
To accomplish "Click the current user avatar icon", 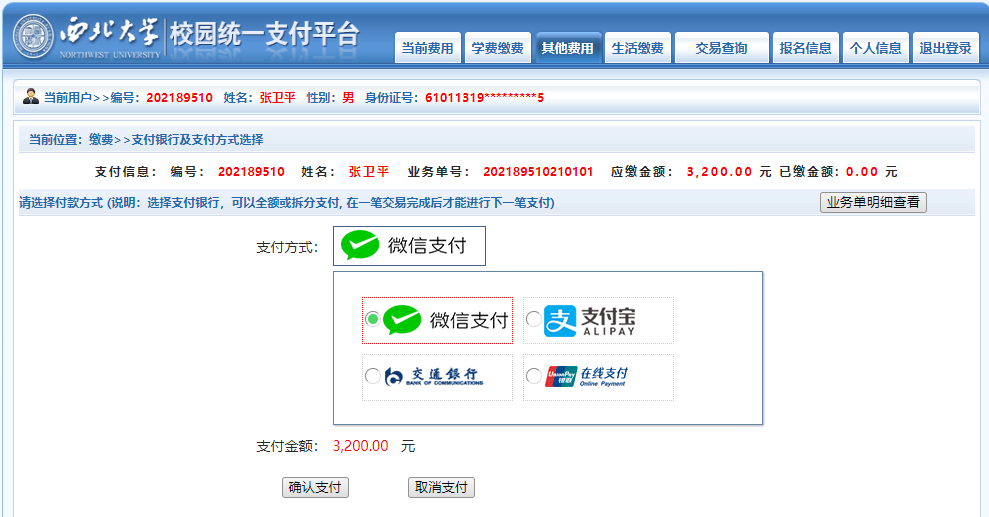I will pyautogui.click(x=30, y=97).
